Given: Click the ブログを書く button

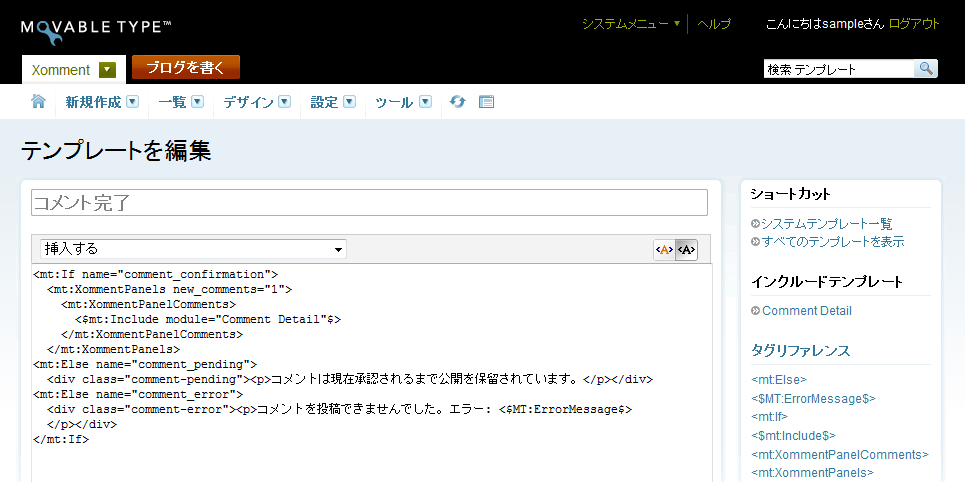Looking at the screenshot, I should pos(186,68).
